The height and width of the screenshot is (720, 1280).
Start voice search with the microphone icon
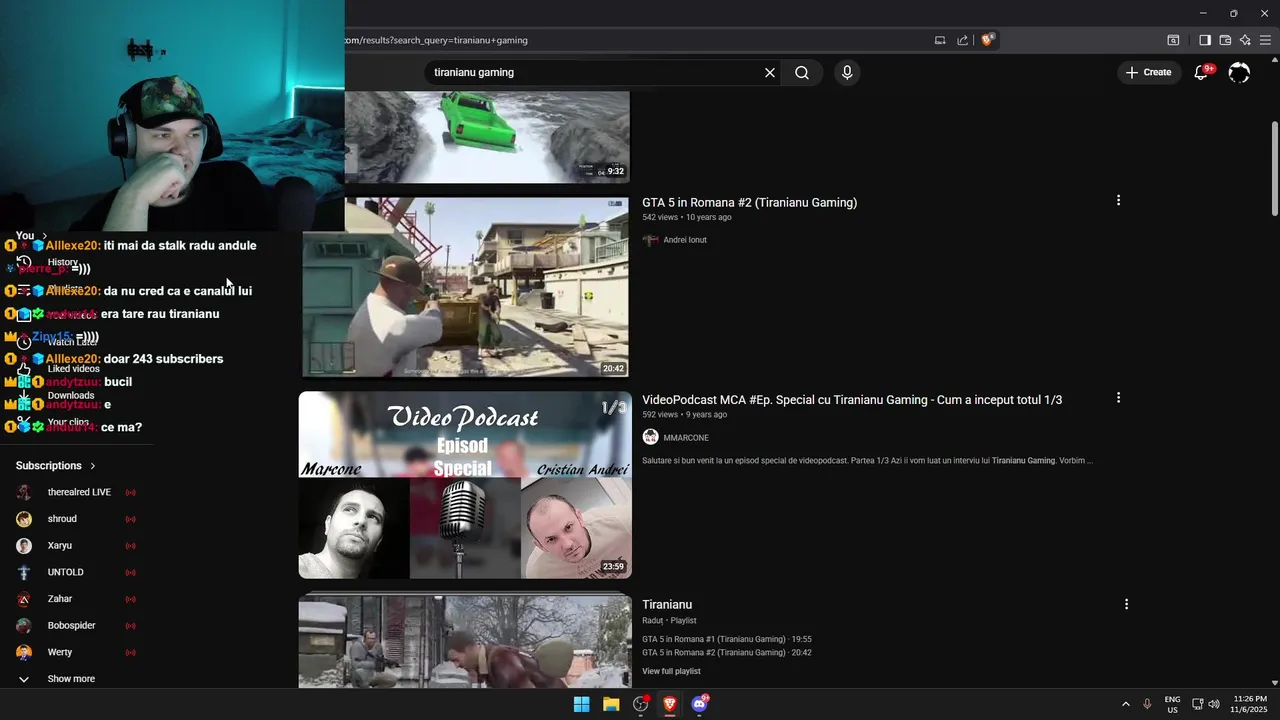pyautogui.click(x=847, y=72)
